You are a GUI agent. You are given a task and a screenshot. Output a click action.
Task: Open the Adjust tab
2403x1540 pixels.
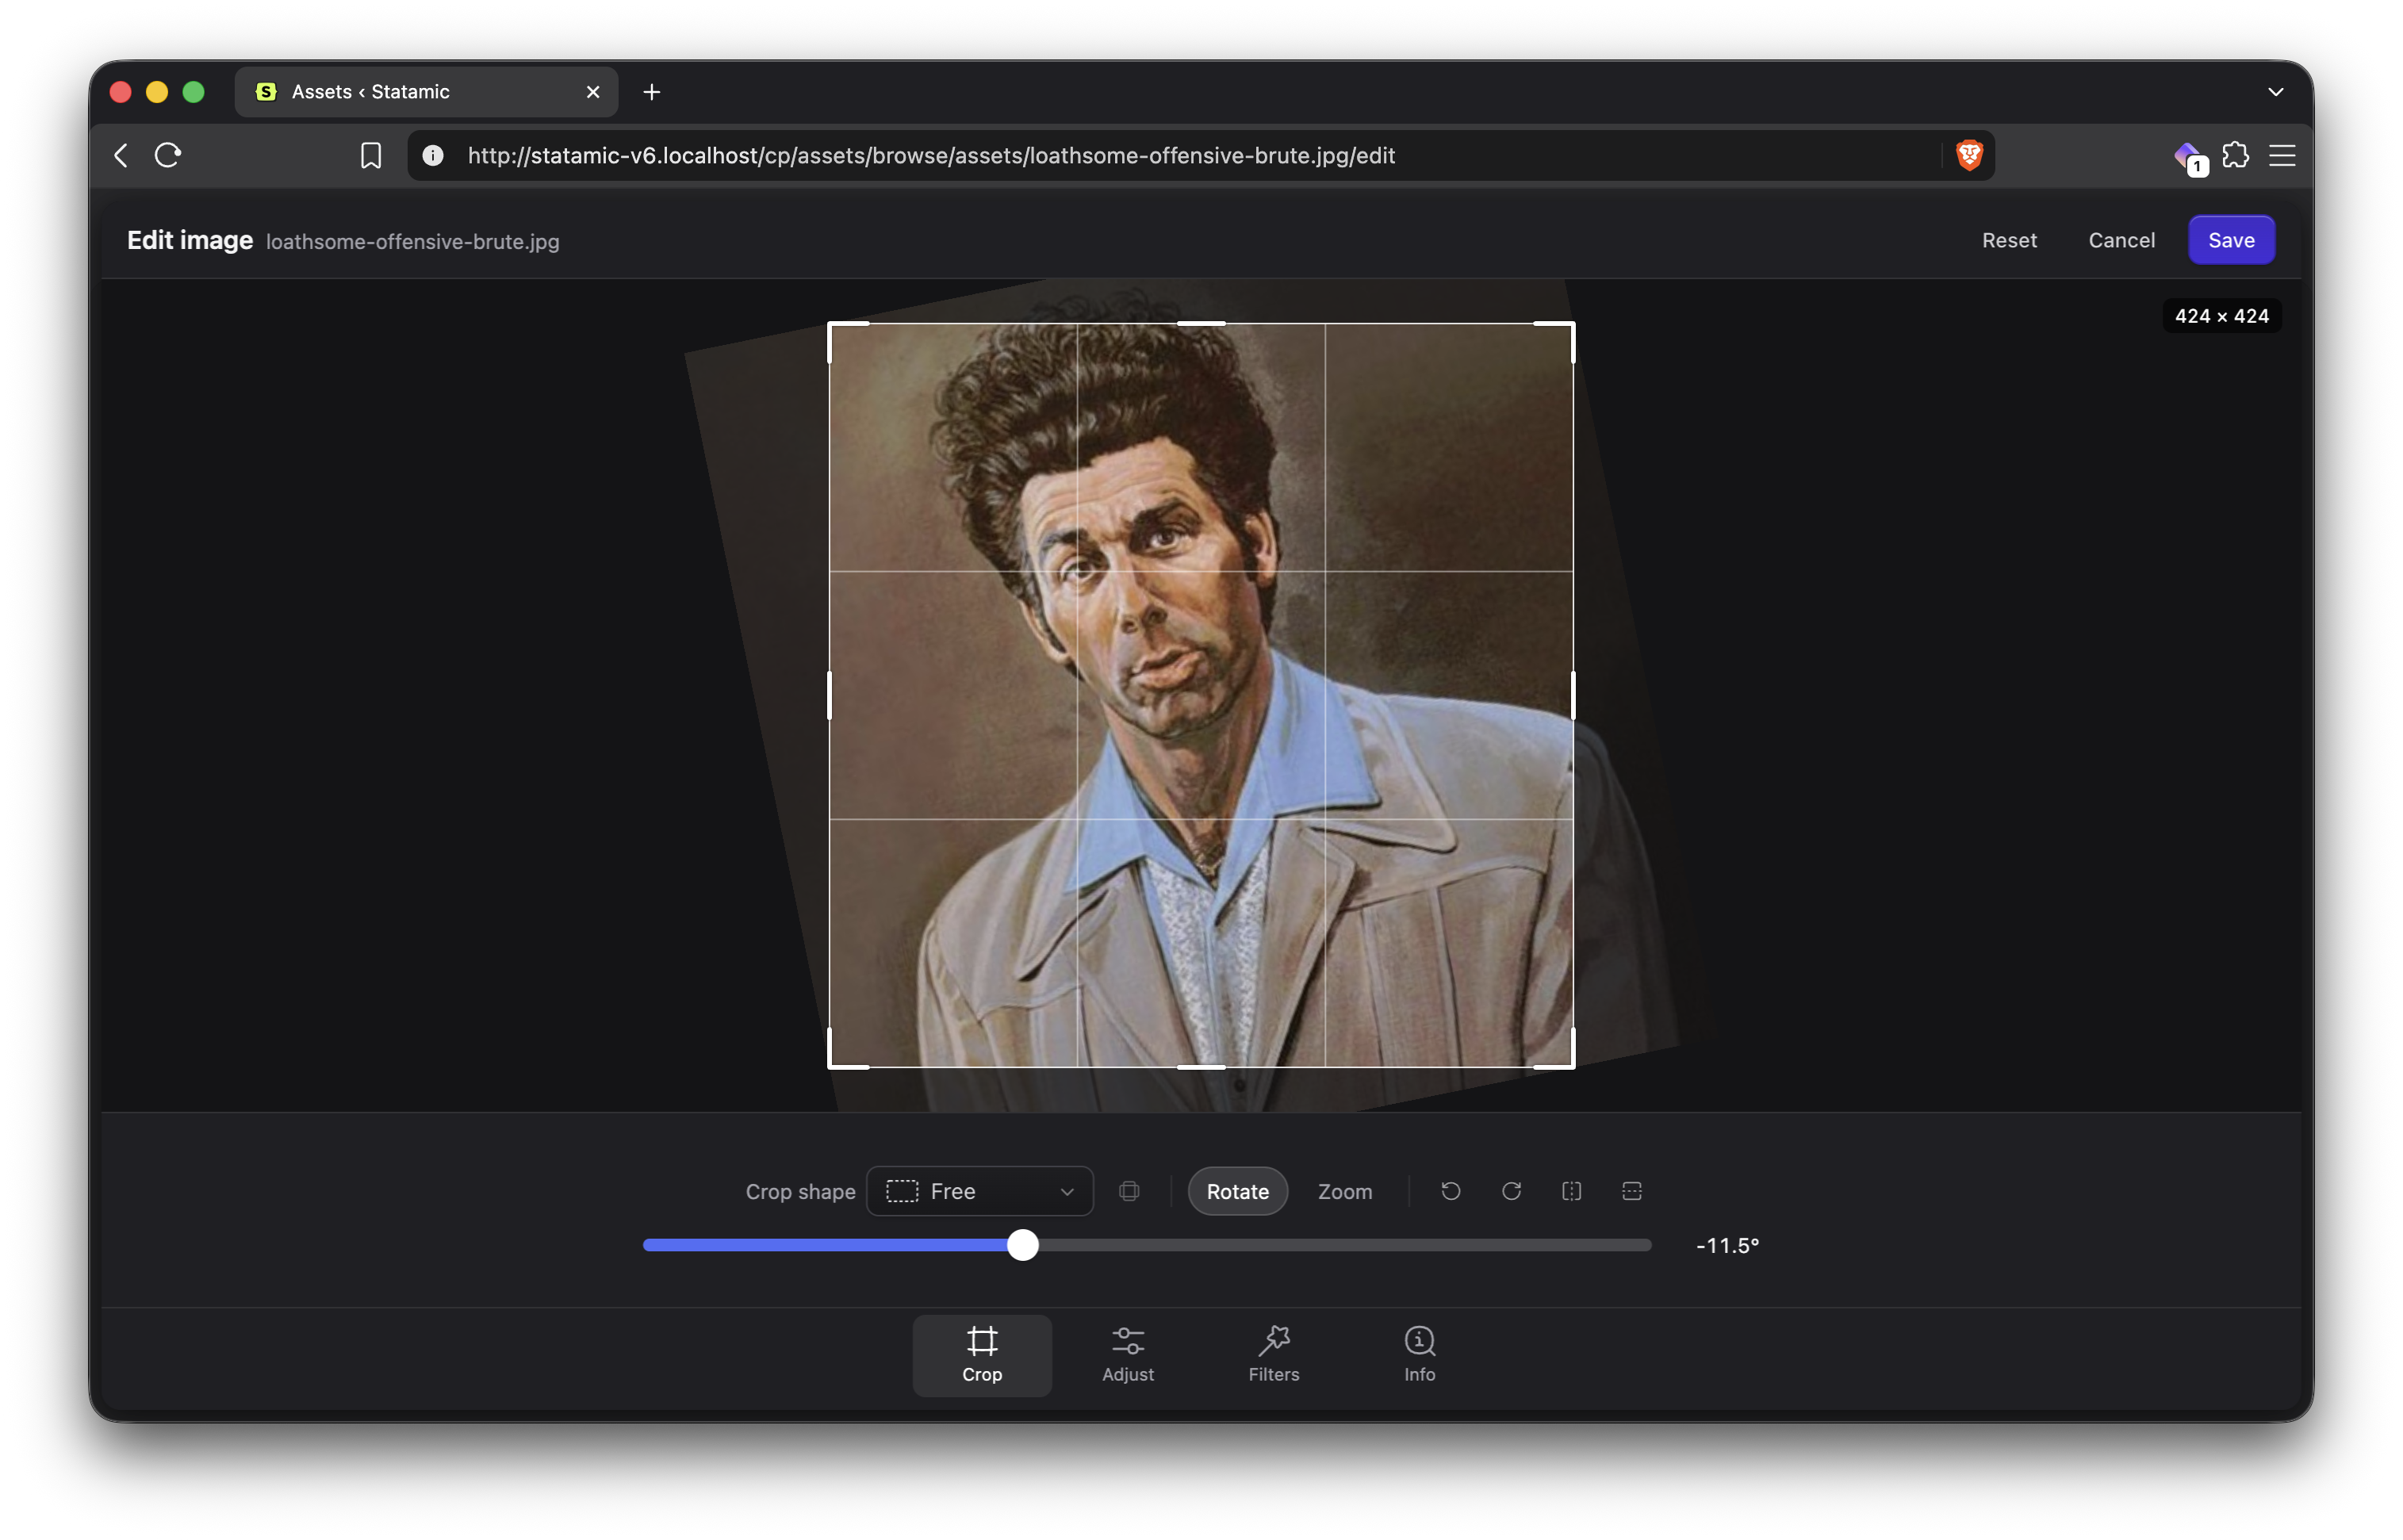pos(1128,1355)
